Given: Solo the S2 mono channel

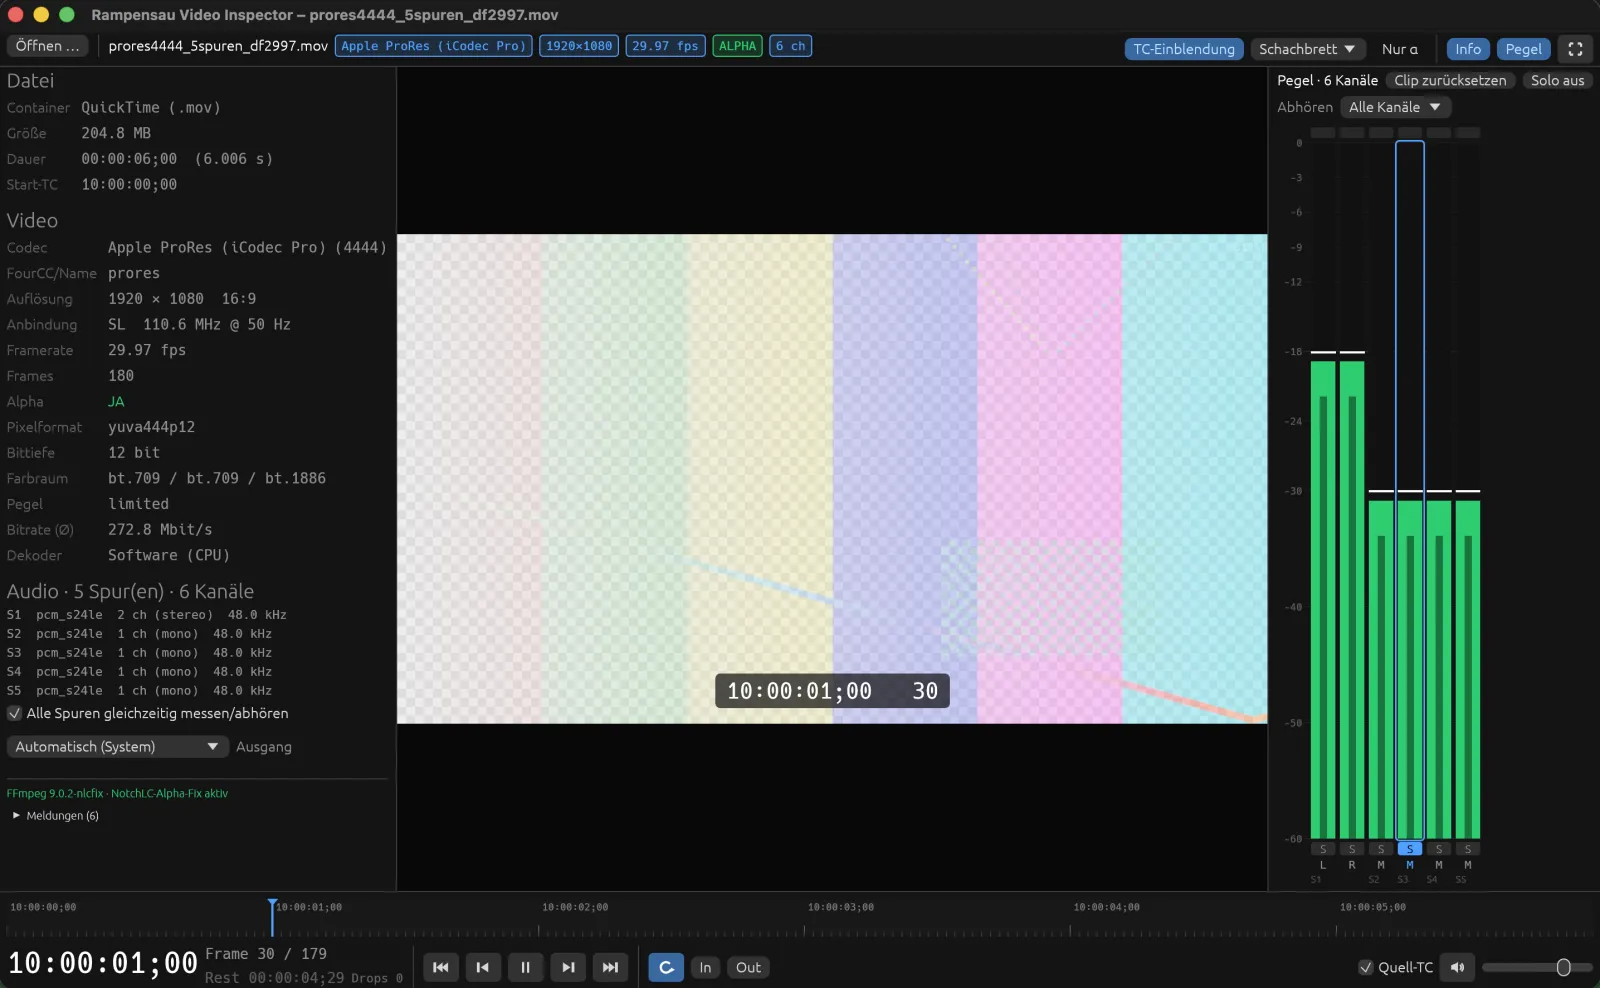Looking at the screenshot, I should [x=1381, y=849].
